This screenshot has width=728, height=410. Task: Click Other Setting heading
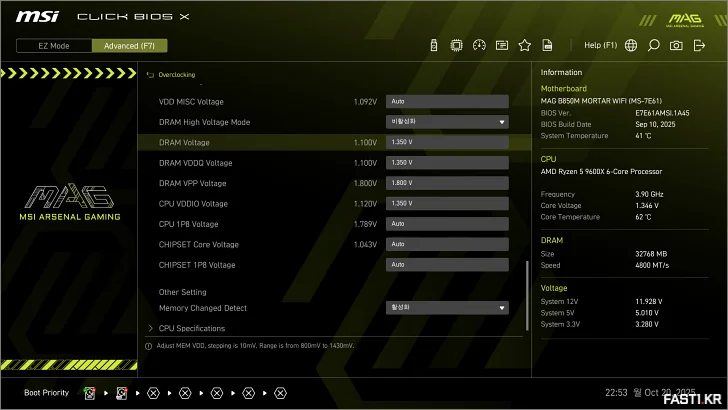click(182, 292)
